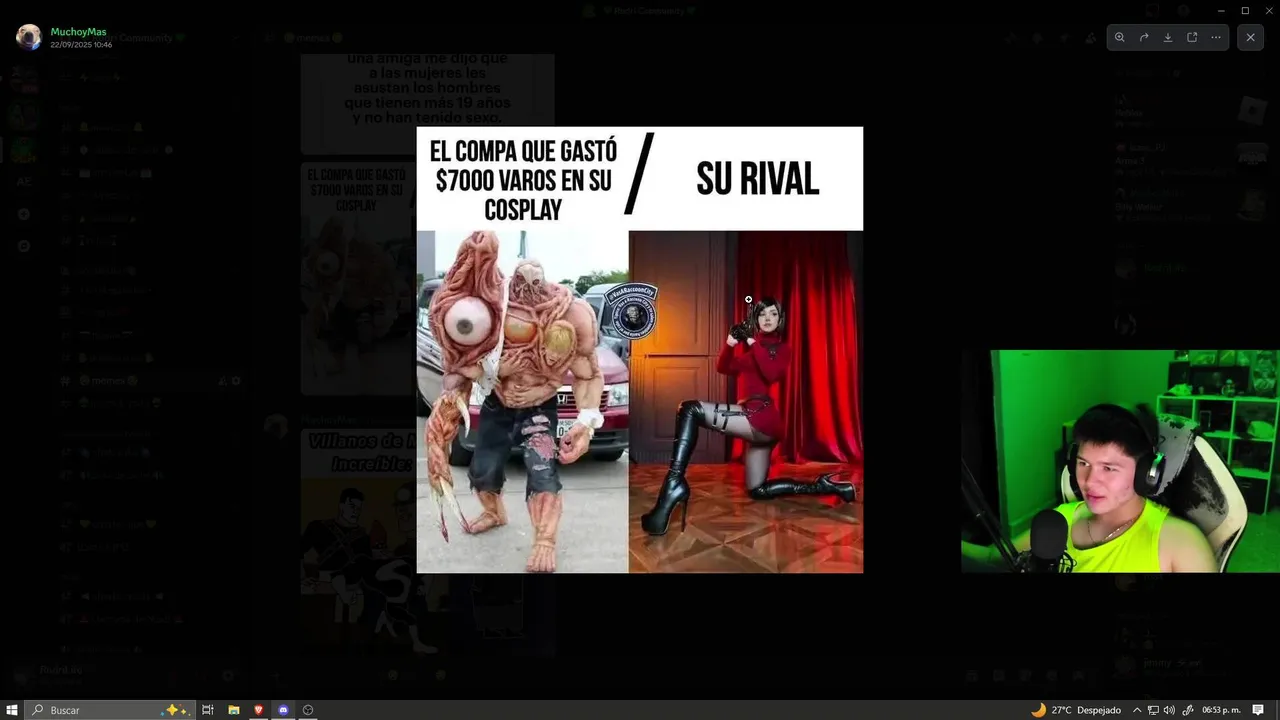
Task: Expand the hidden system tray icons
Action: (x=1137, y=710)
